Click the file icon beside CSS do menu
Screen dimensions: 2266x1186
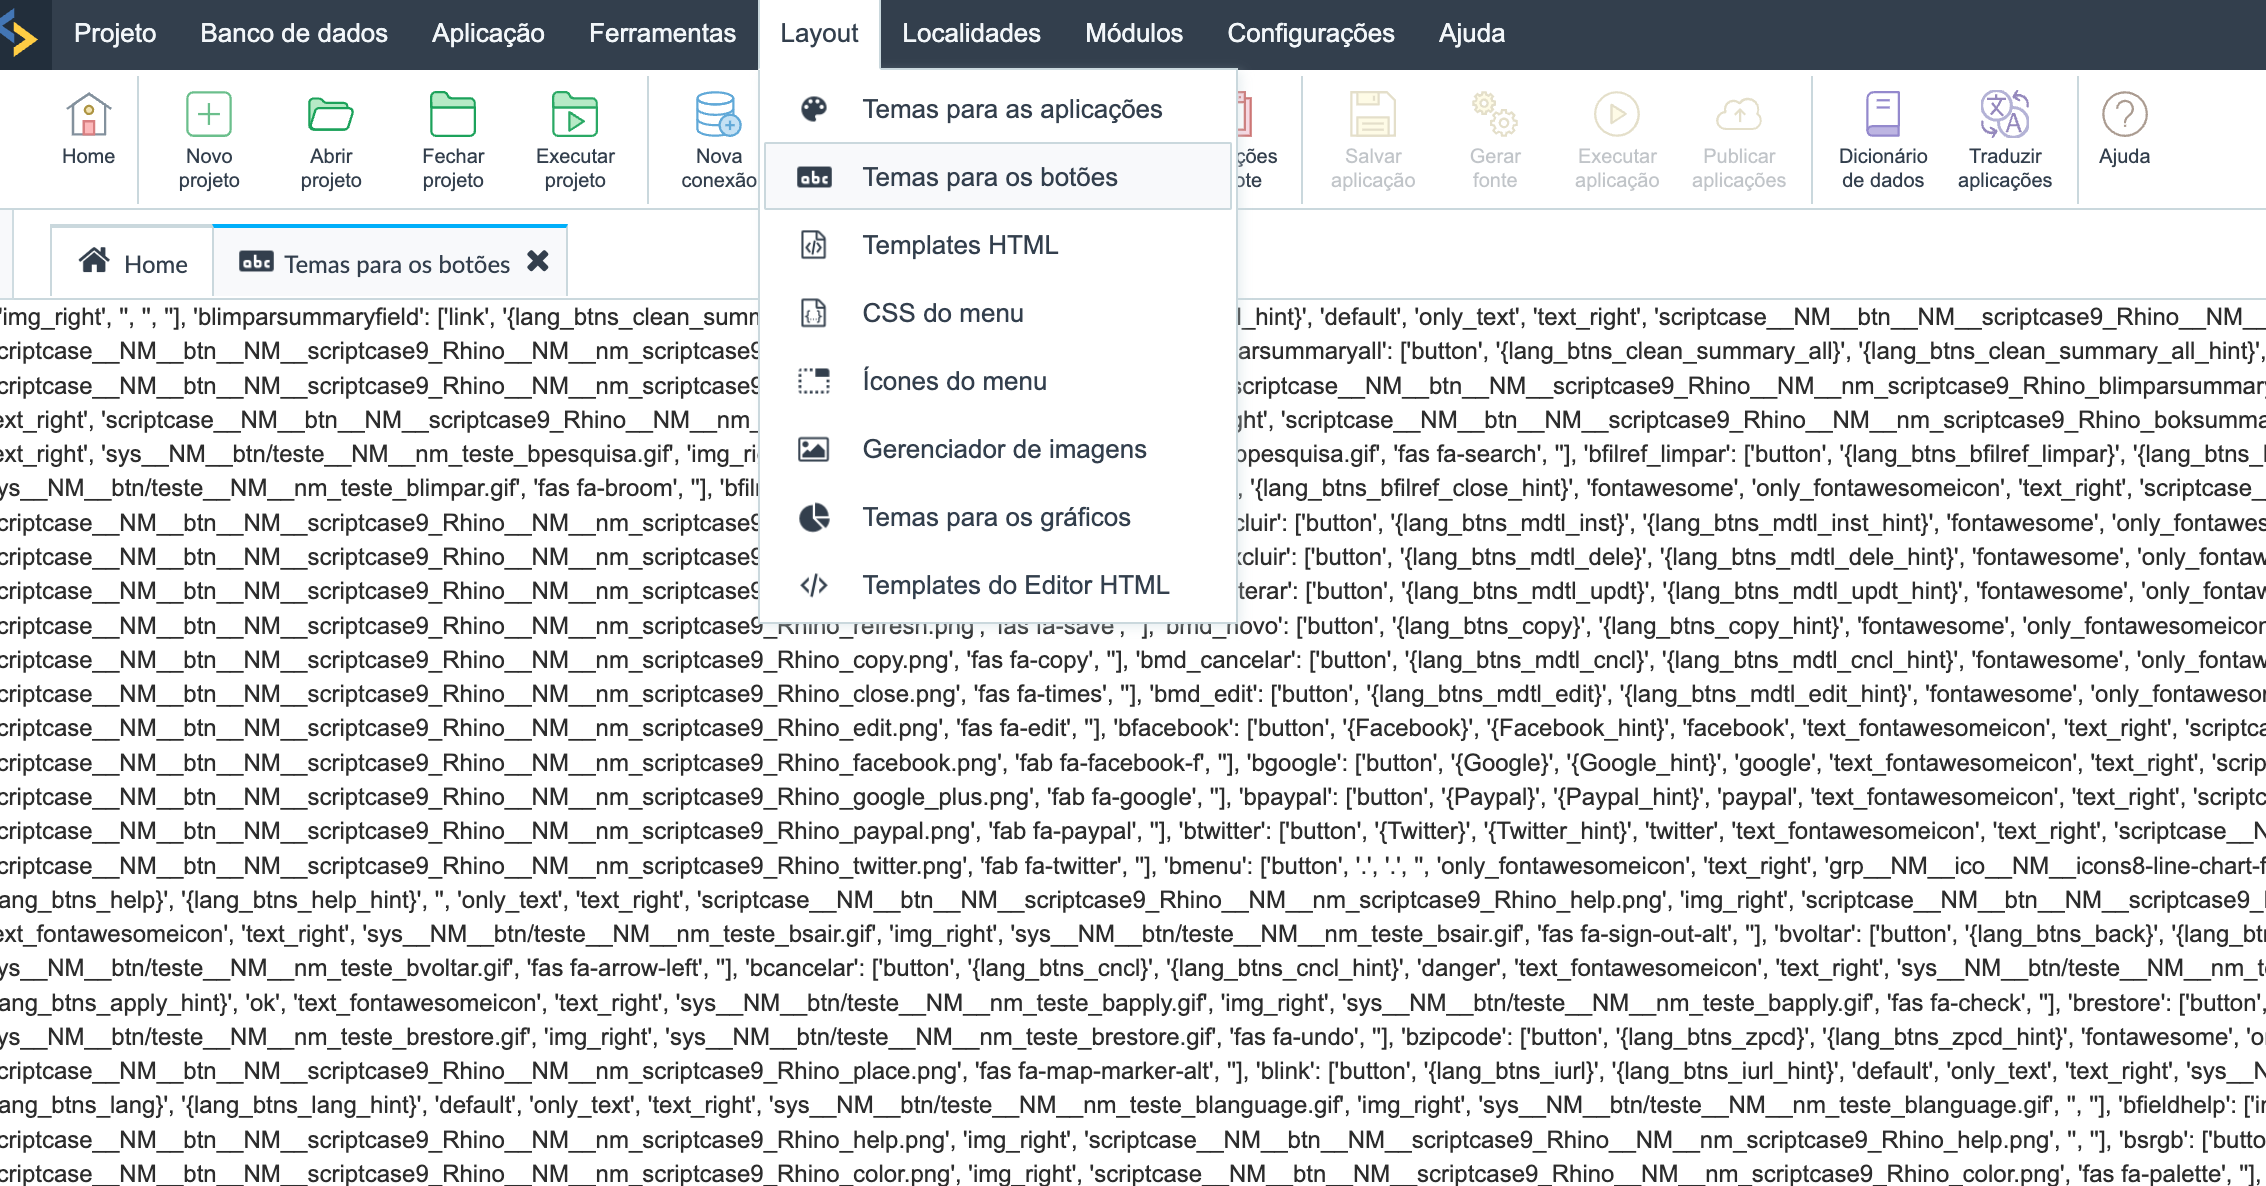(x=814, y=313)
